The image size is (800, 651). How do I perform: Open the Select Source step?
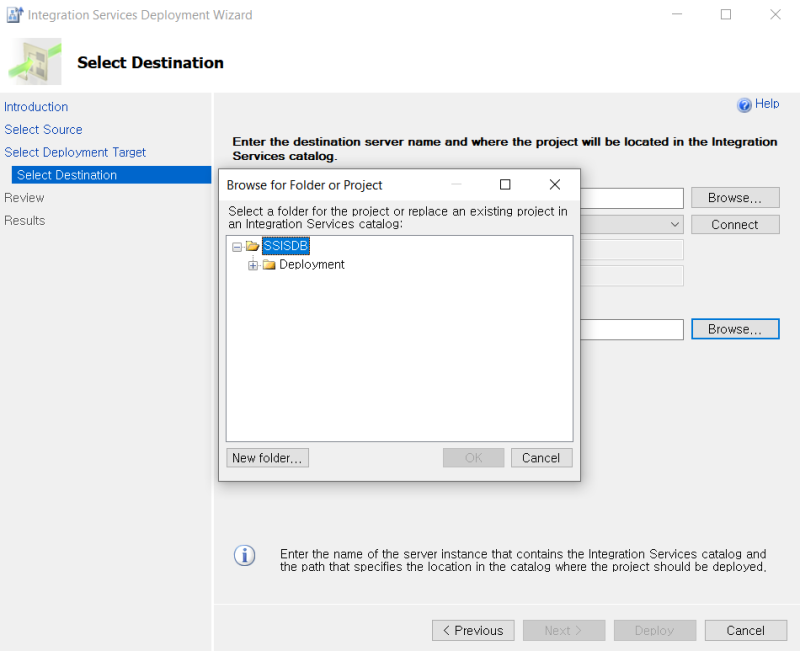pyautogui.click(x=43, y=130)
